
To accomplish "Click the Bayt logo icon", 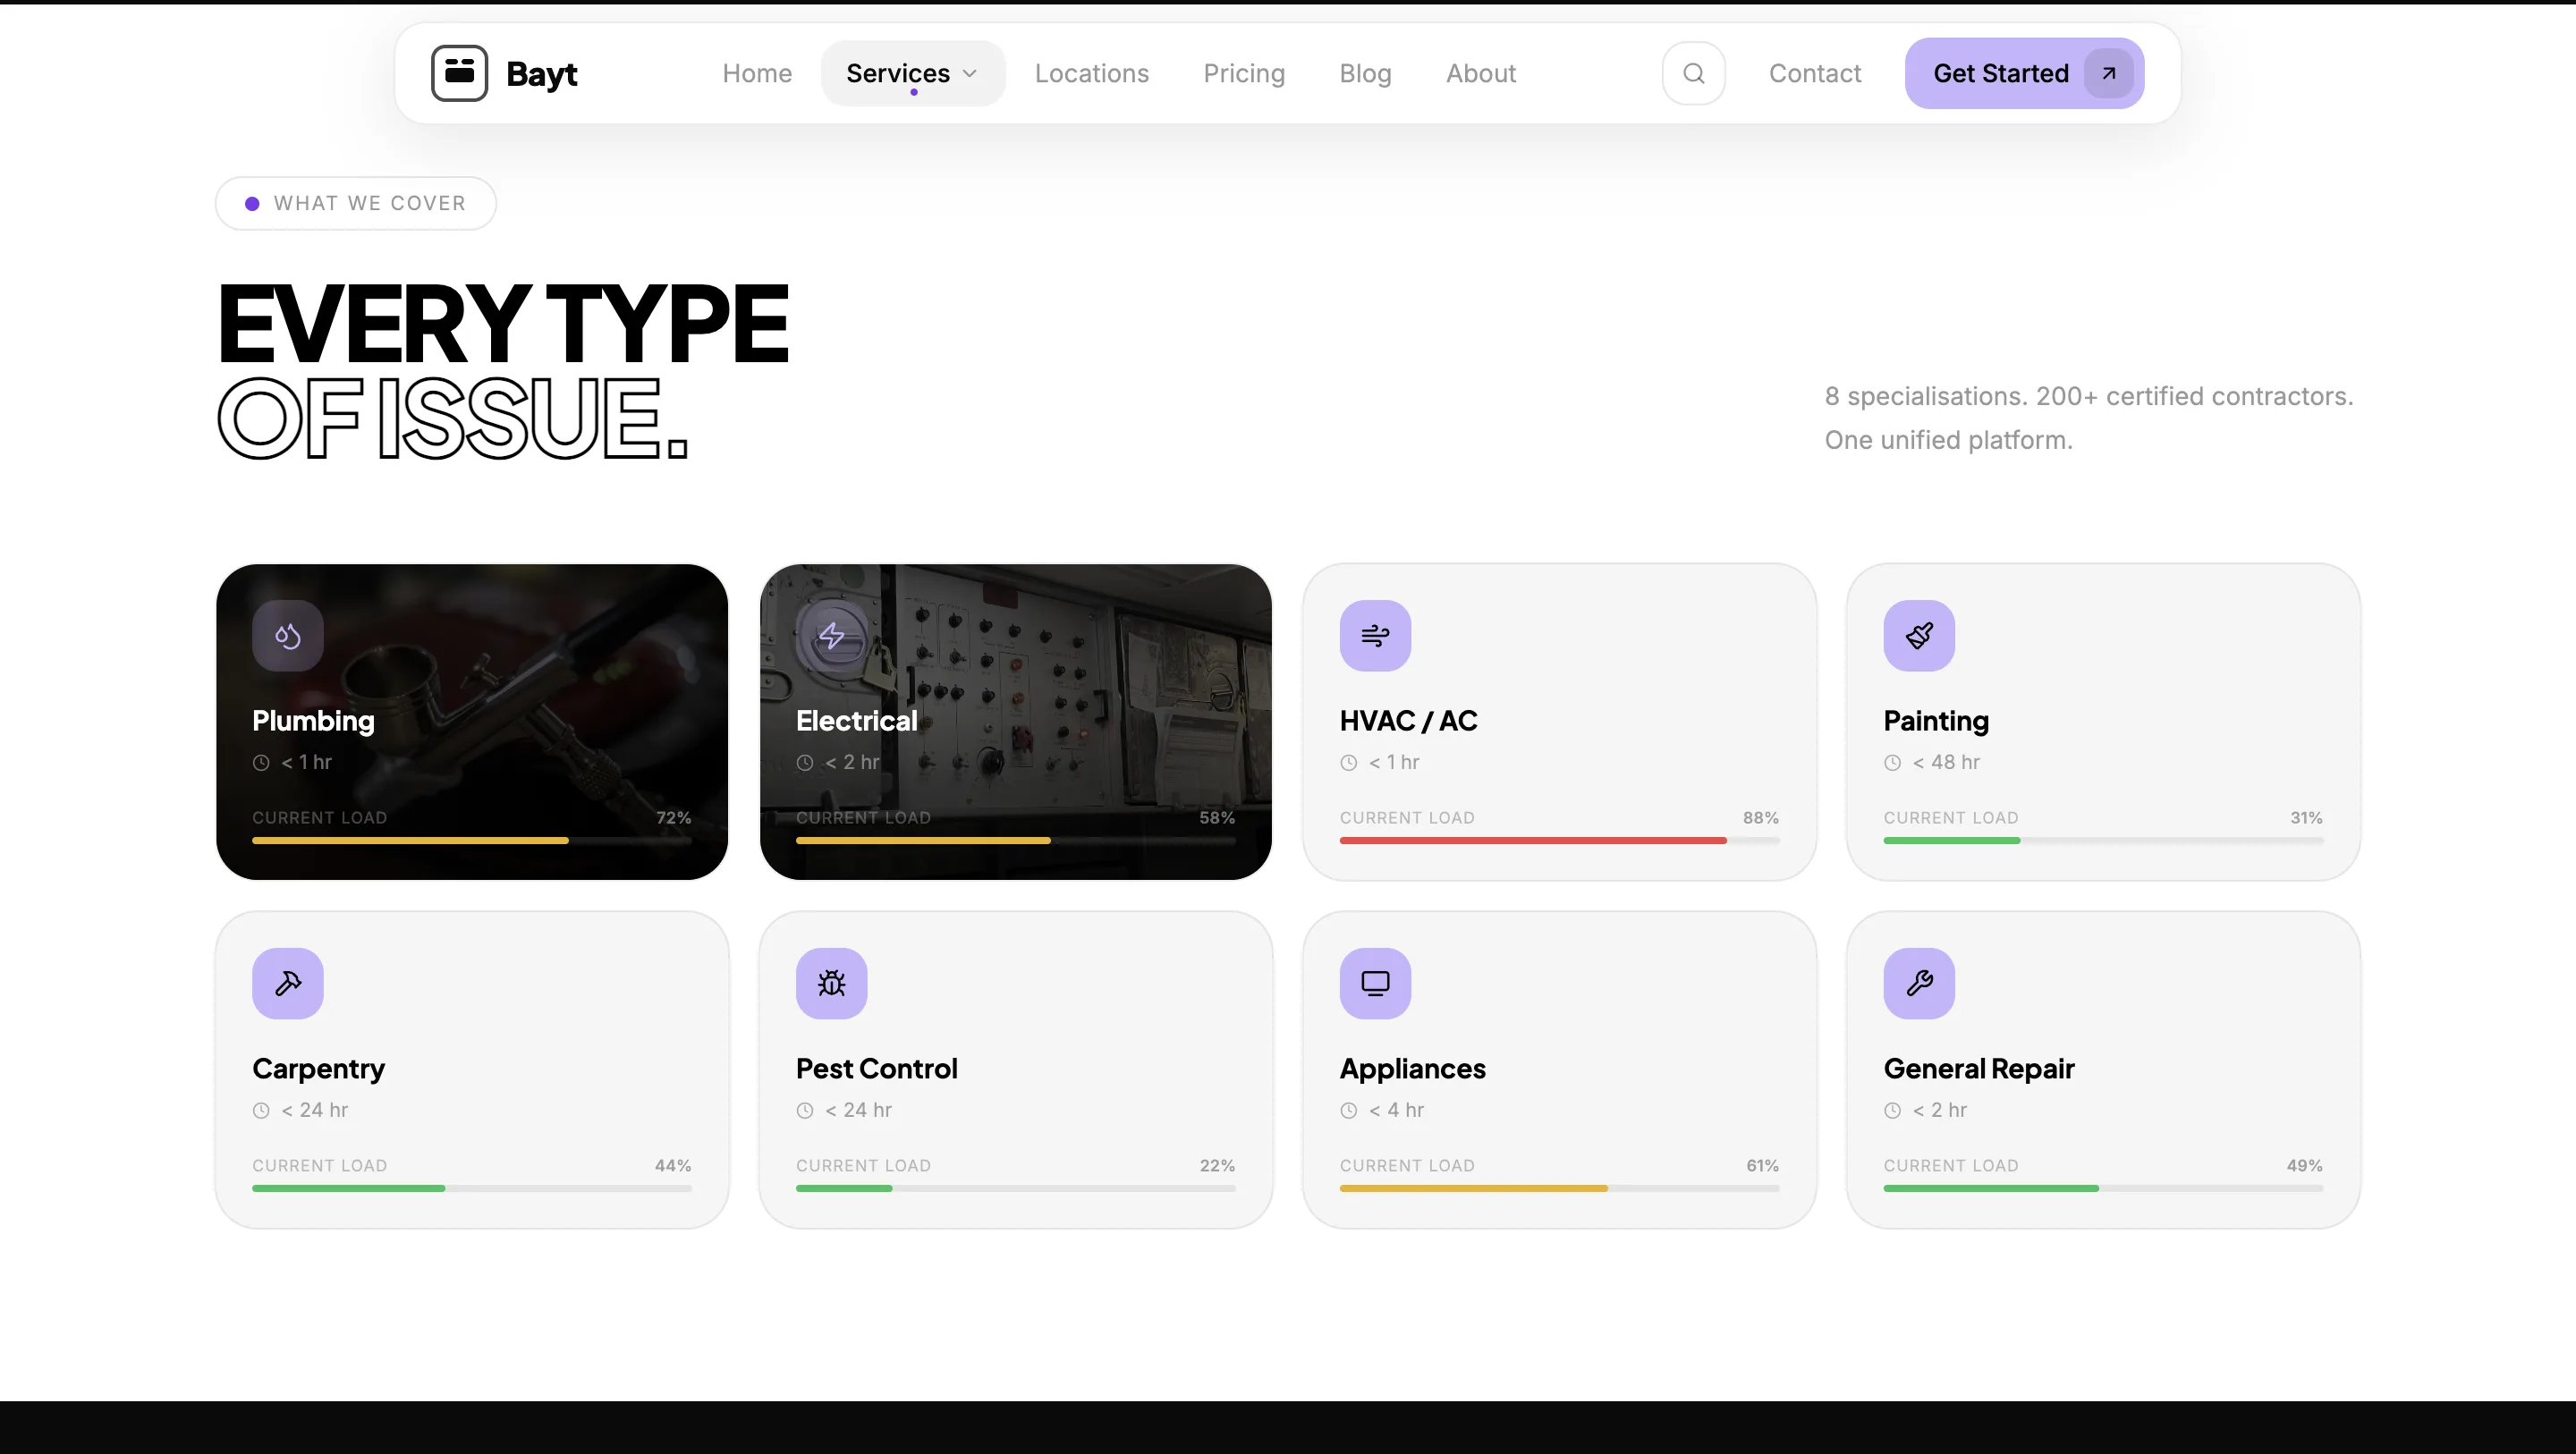I will click(x=458, y=72).
